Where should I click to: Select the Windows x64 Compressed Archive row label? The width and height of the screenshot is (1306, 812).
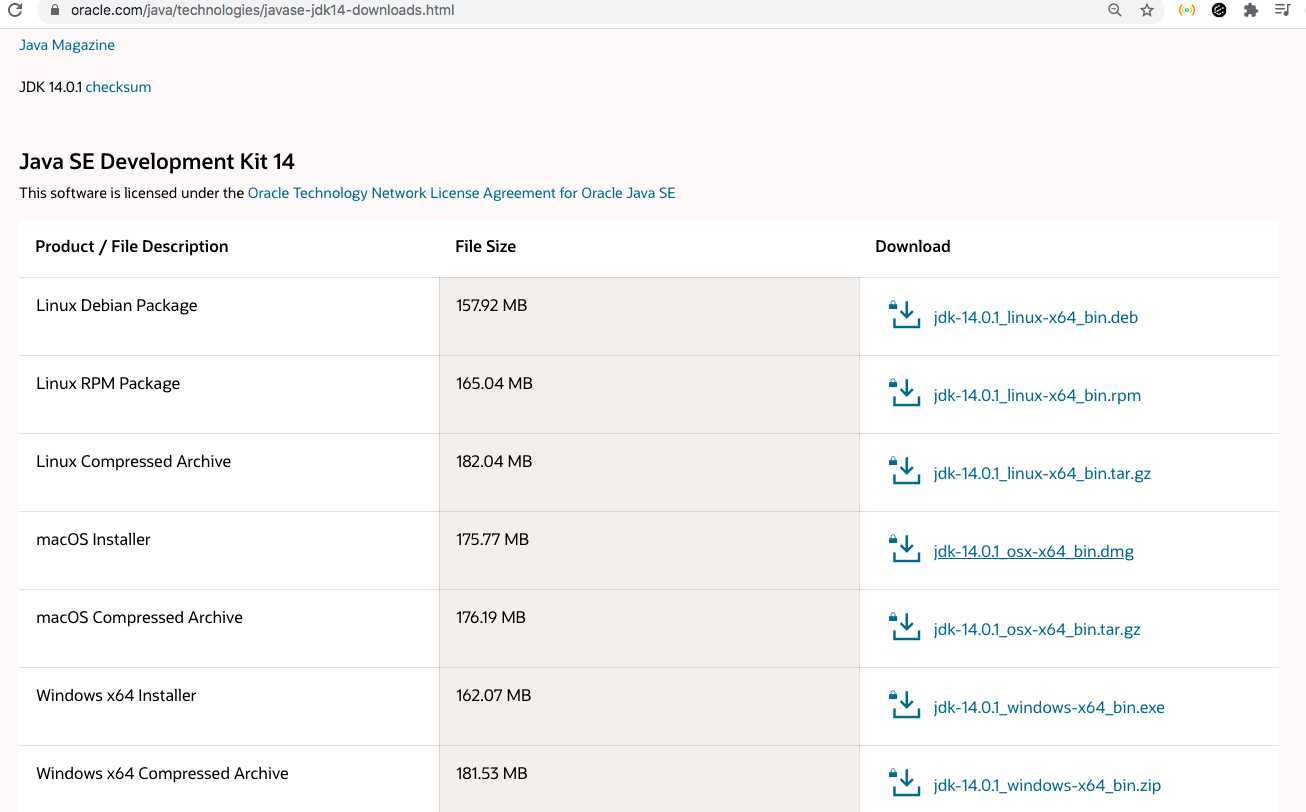162,773
